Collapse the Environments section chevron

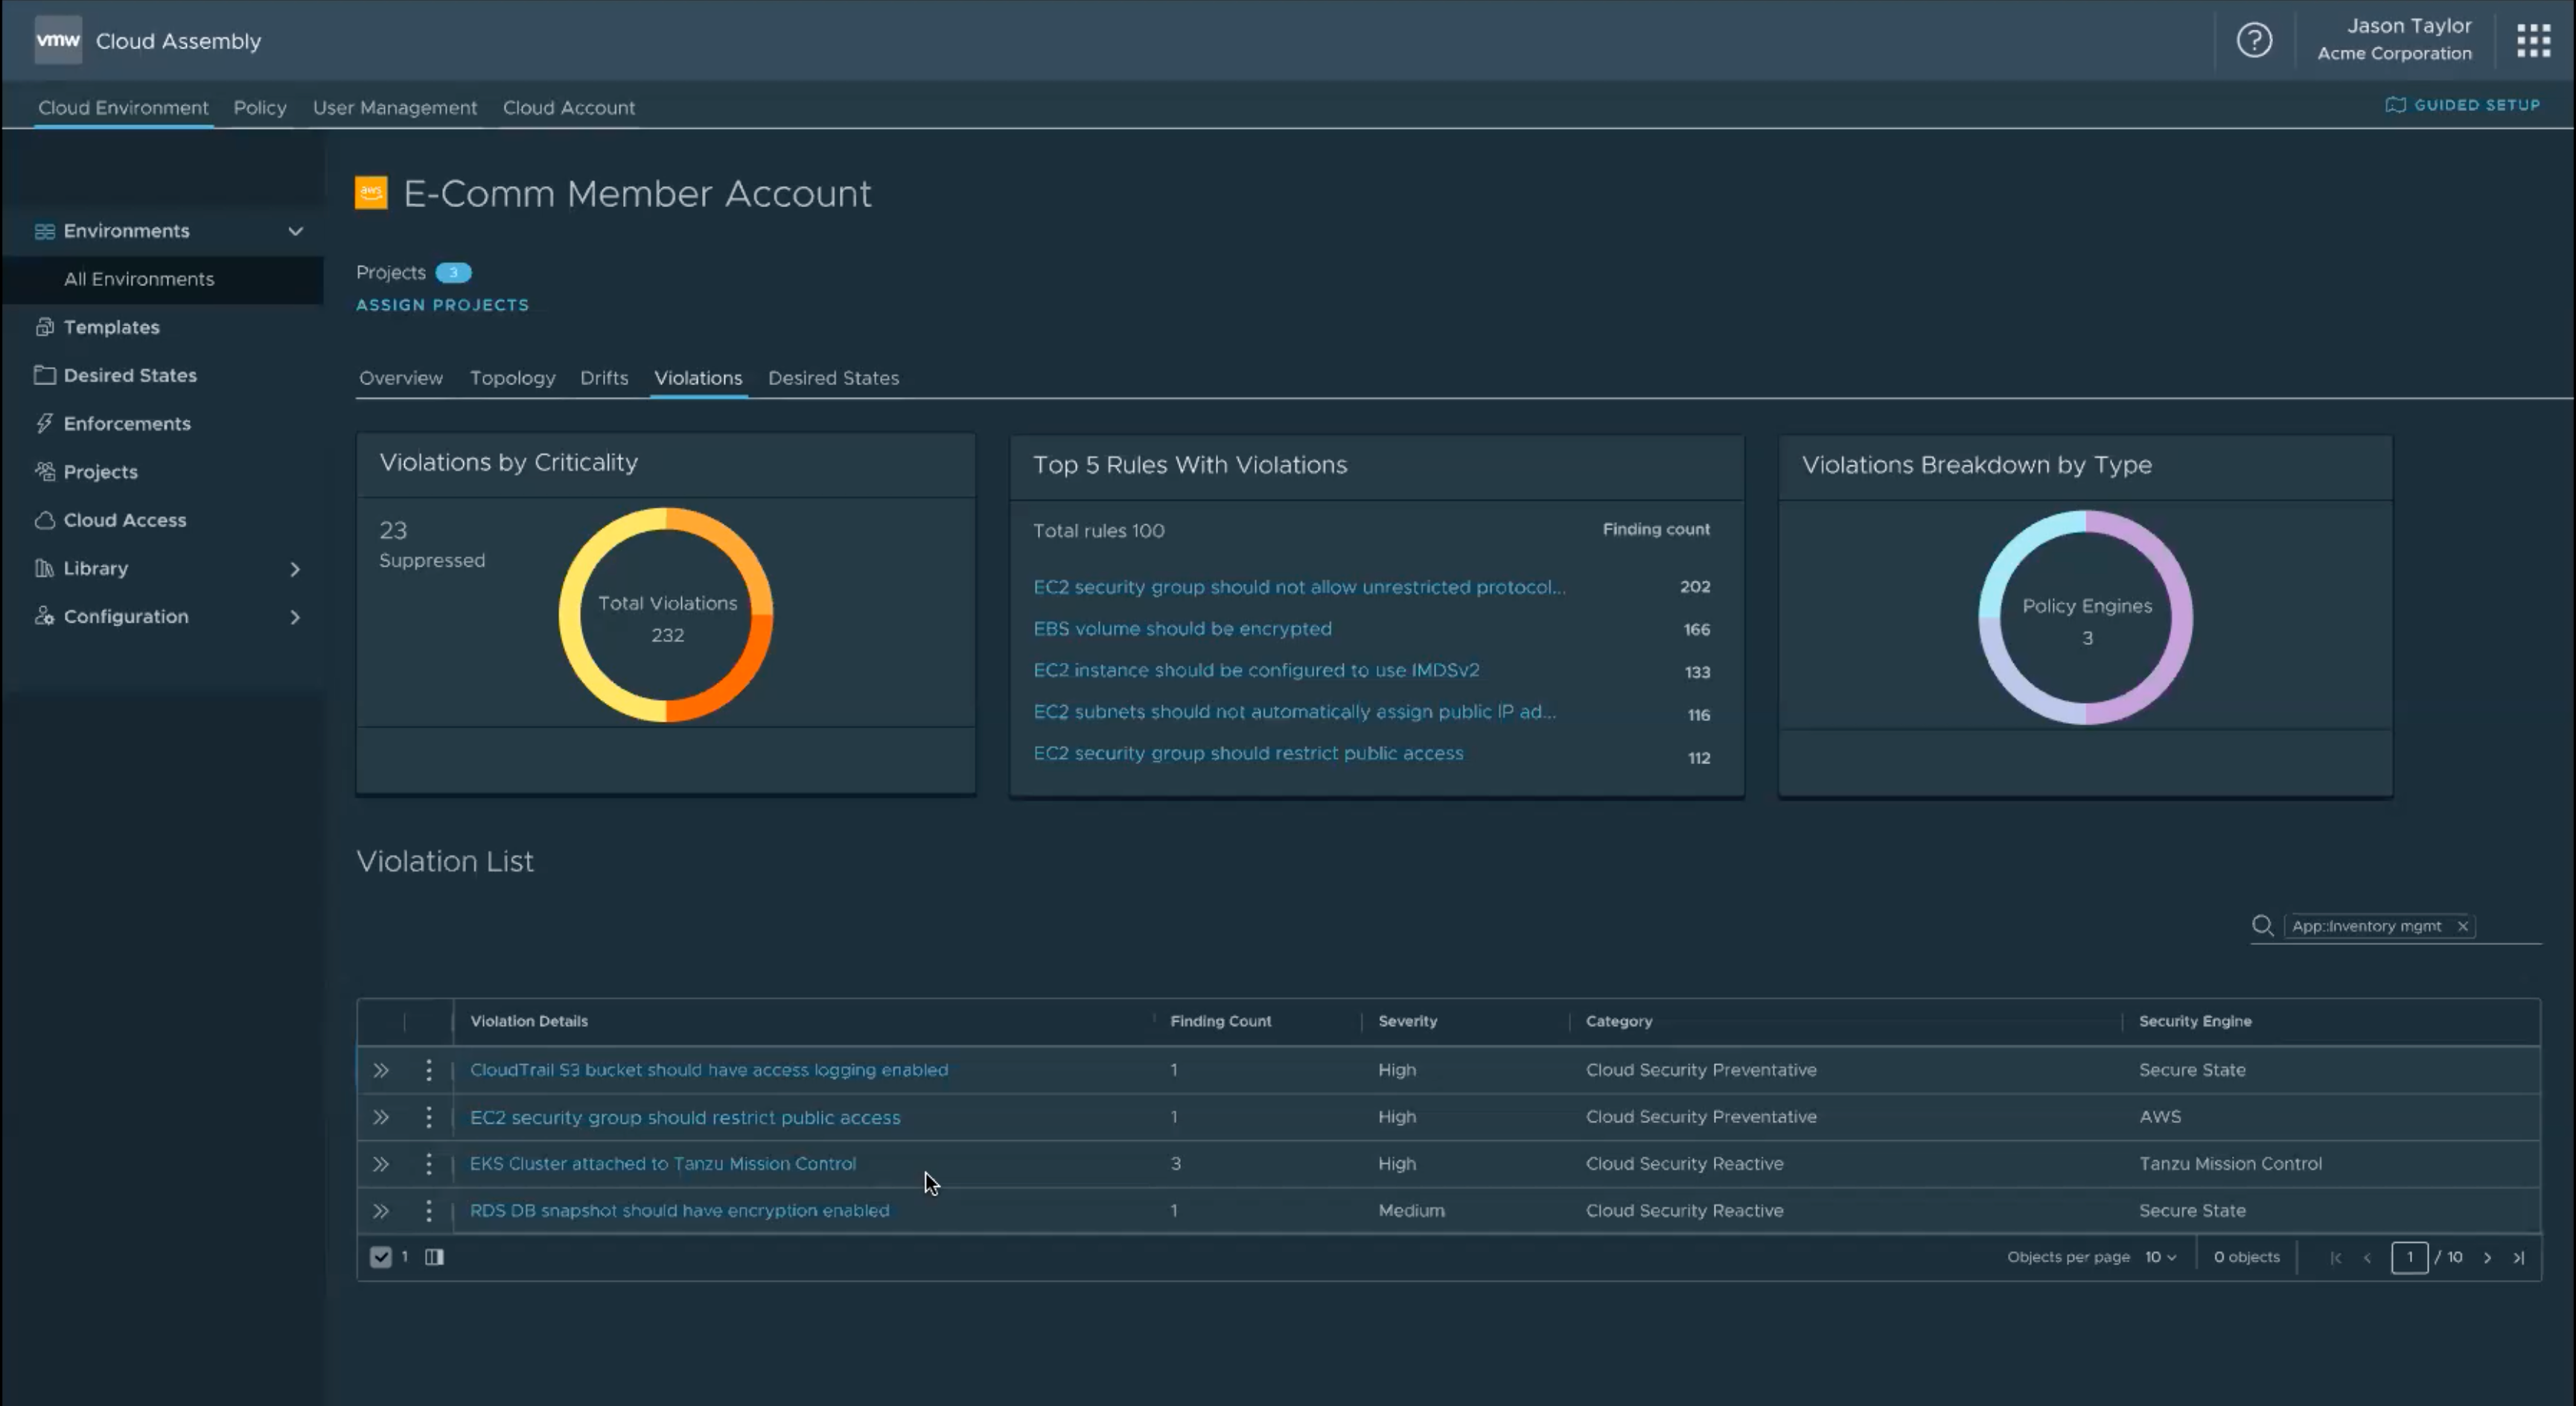[x=295, y=231]
